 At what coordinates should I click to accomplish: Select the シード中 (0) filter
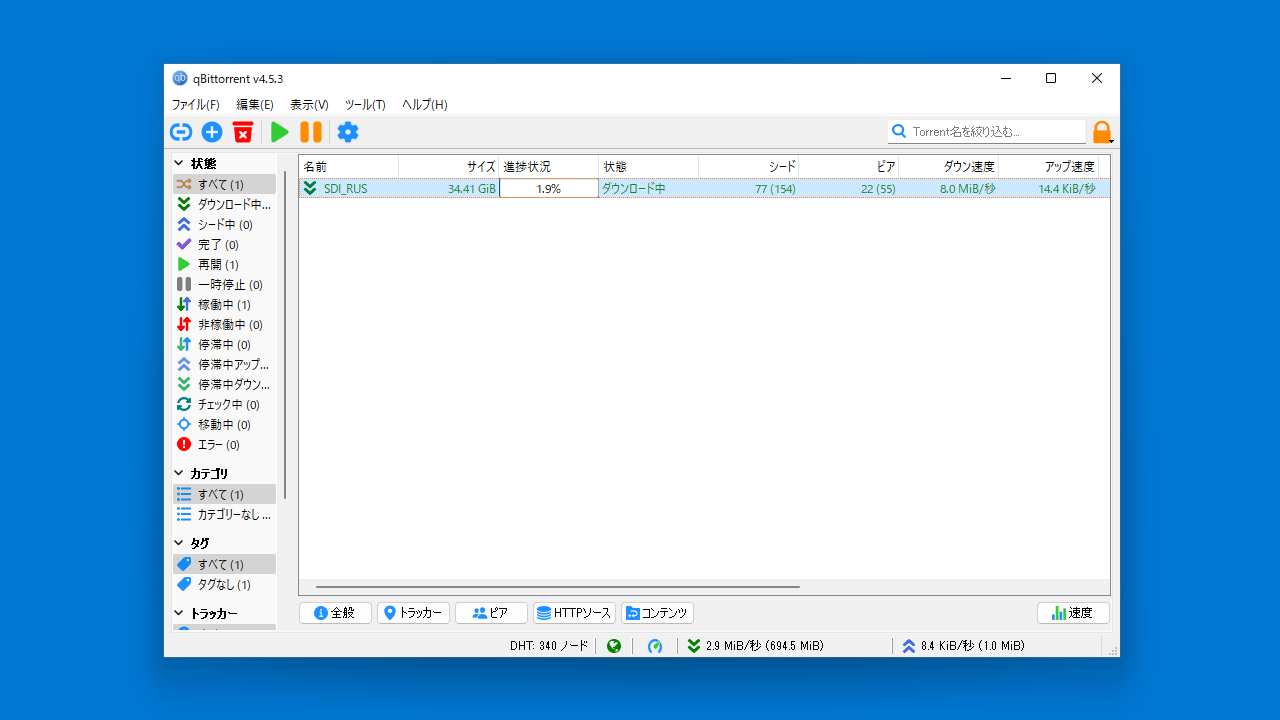(224, 224)
